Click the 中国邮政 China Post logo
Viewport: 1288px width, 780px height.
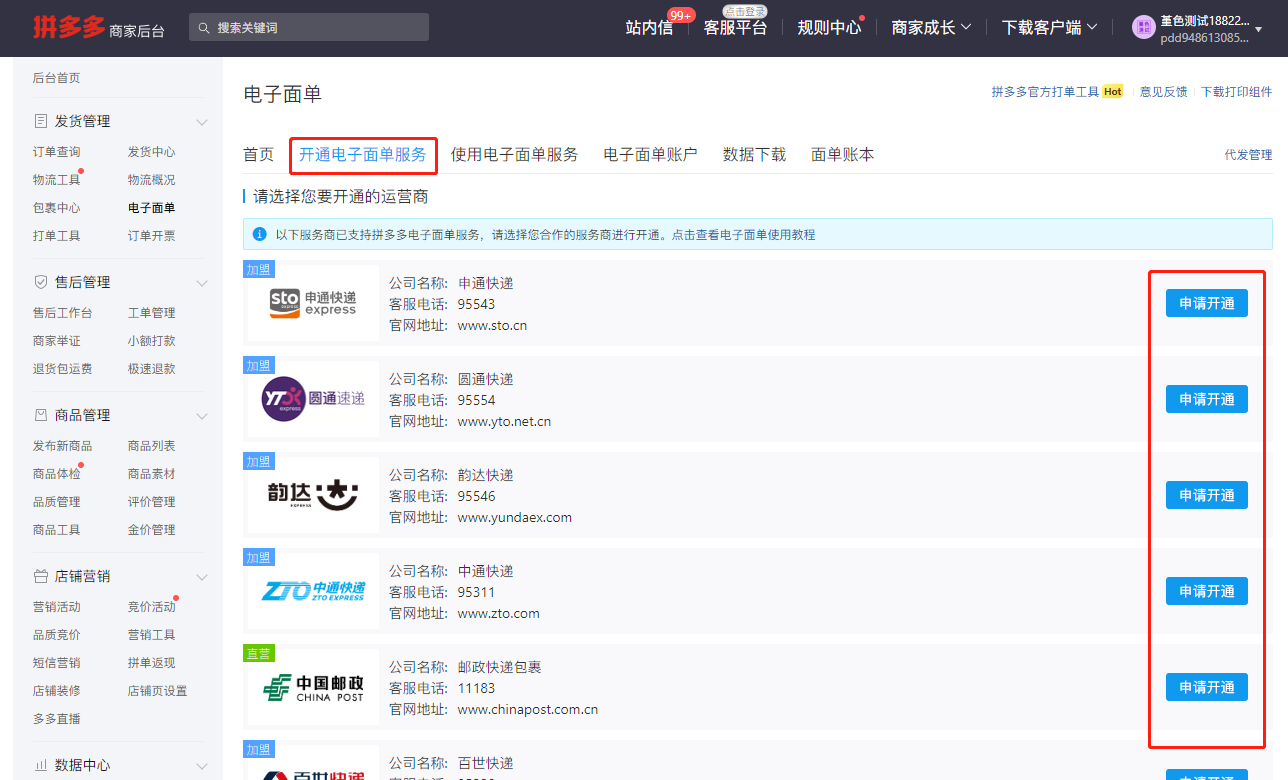tap(313, 687)
